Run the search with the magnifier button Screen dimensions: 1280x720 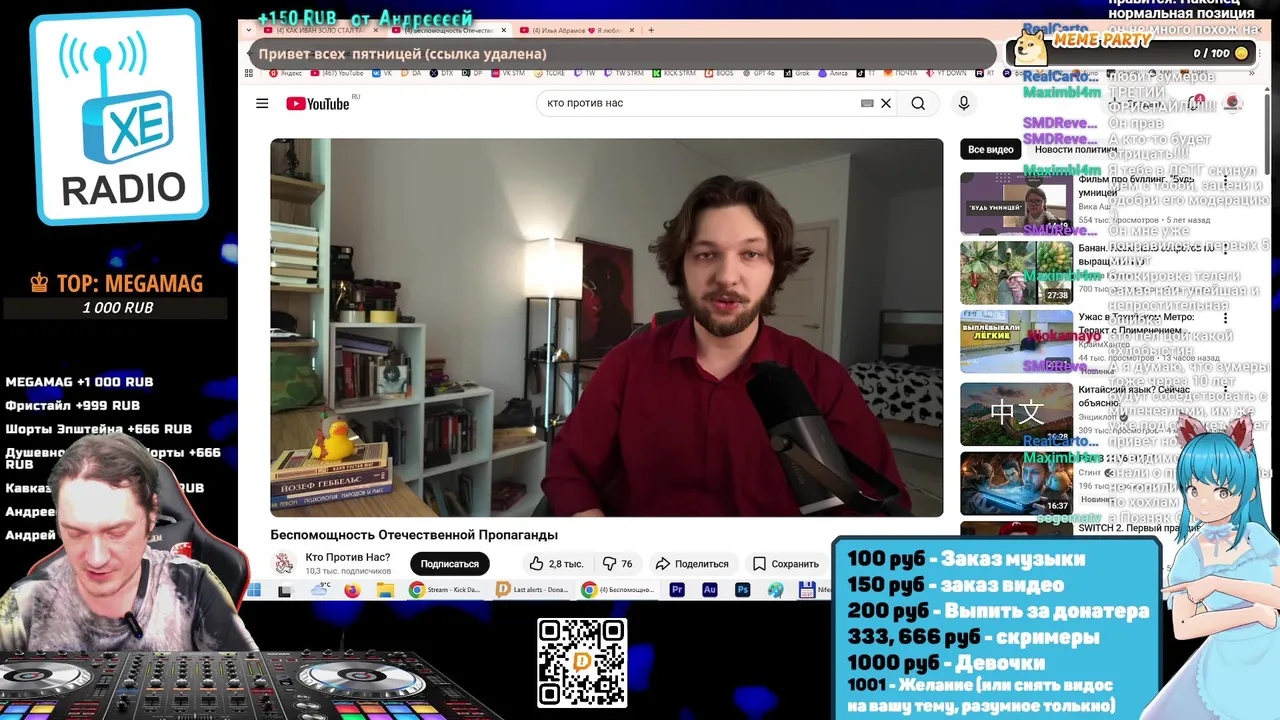pos(918,103)
